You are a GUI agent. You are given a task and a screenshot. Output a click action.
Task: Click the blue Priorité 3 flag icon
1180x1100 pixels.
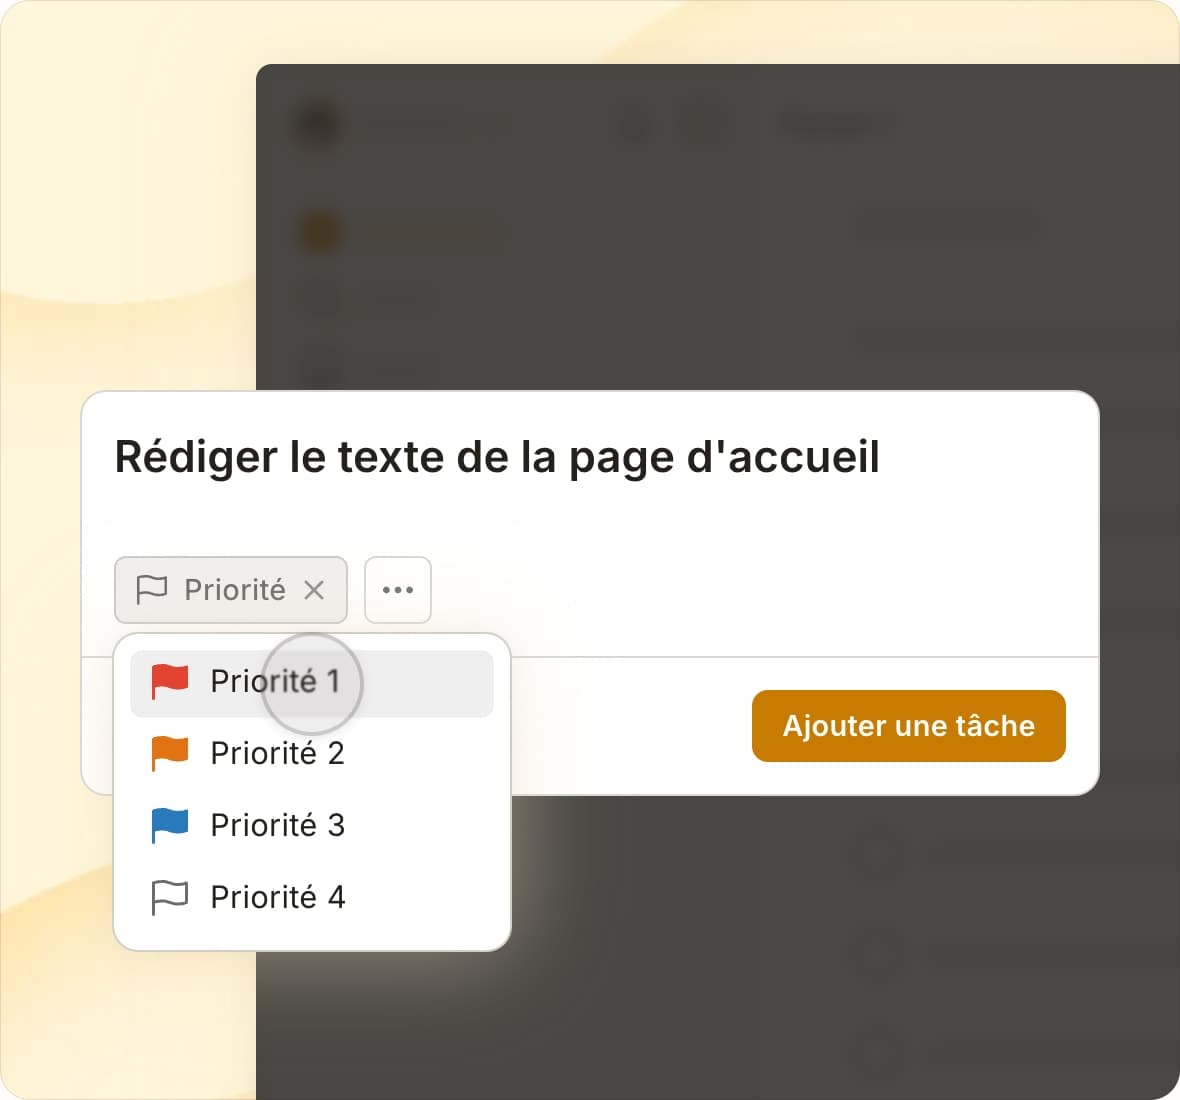pos(169,825)
